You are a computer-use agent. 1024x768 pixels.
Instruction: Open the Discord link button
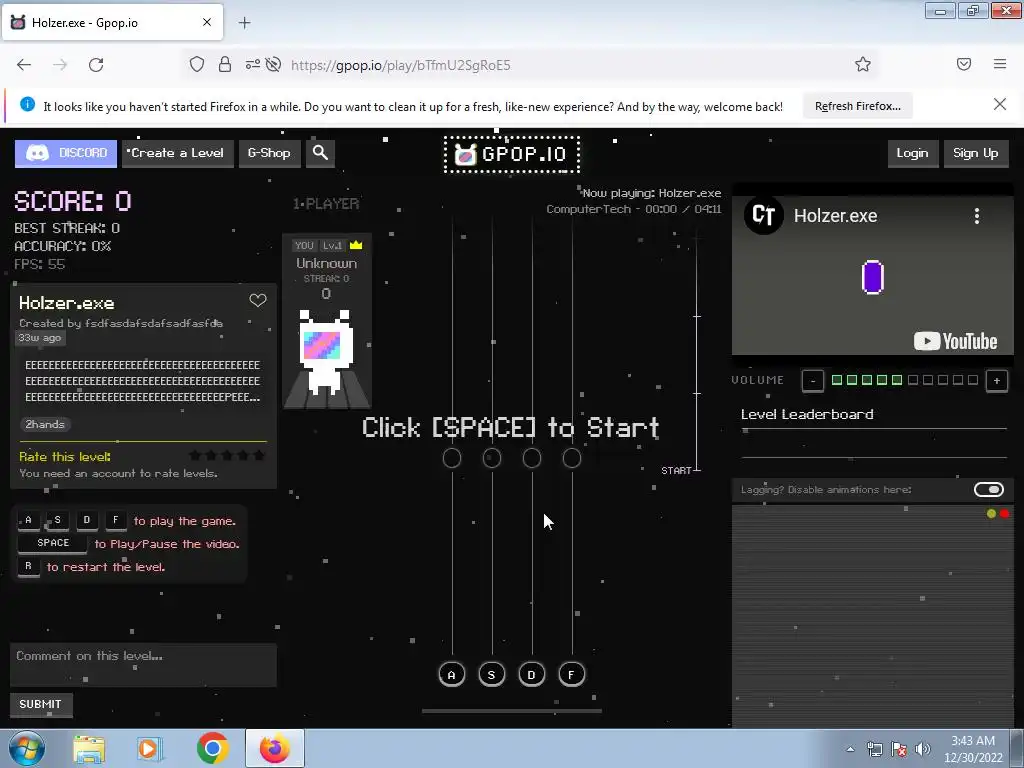pyautogui.click(x=66, y=153)
